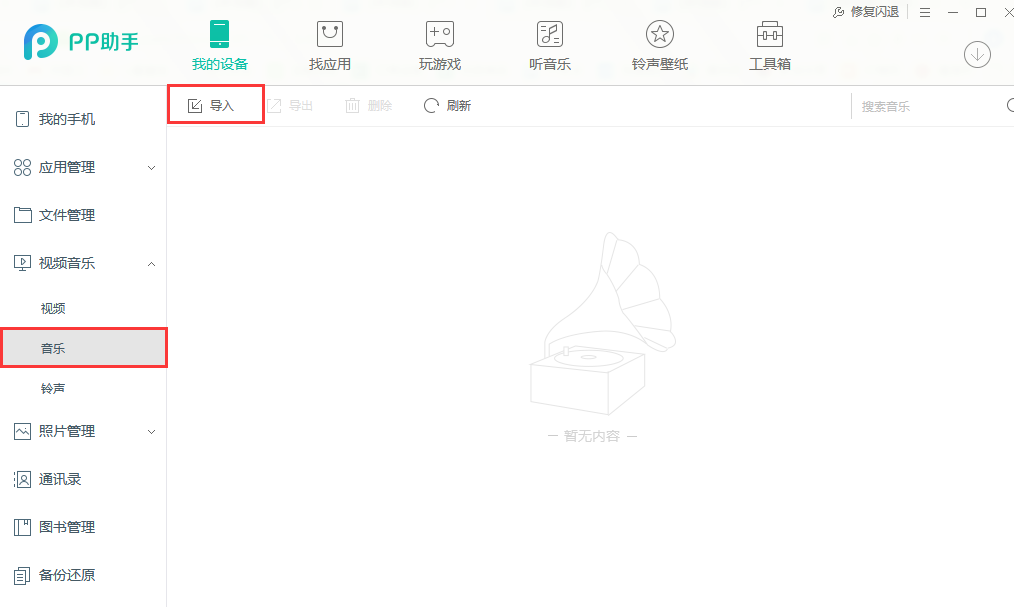Open the download manager arrow icon
The height and width of the screenshot is (607, 1014).
[x=977, y=55]
